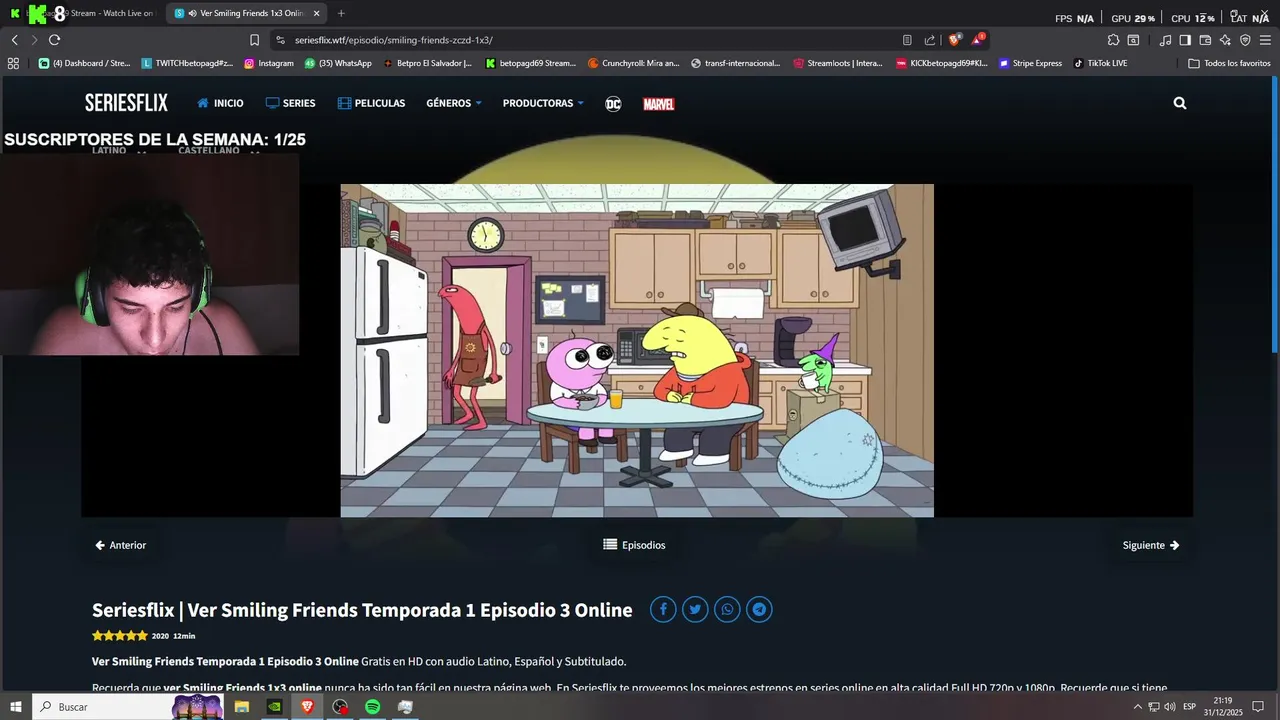
Task: Open the (35) WhatsApp bookmark
Action: pos(338,63)
